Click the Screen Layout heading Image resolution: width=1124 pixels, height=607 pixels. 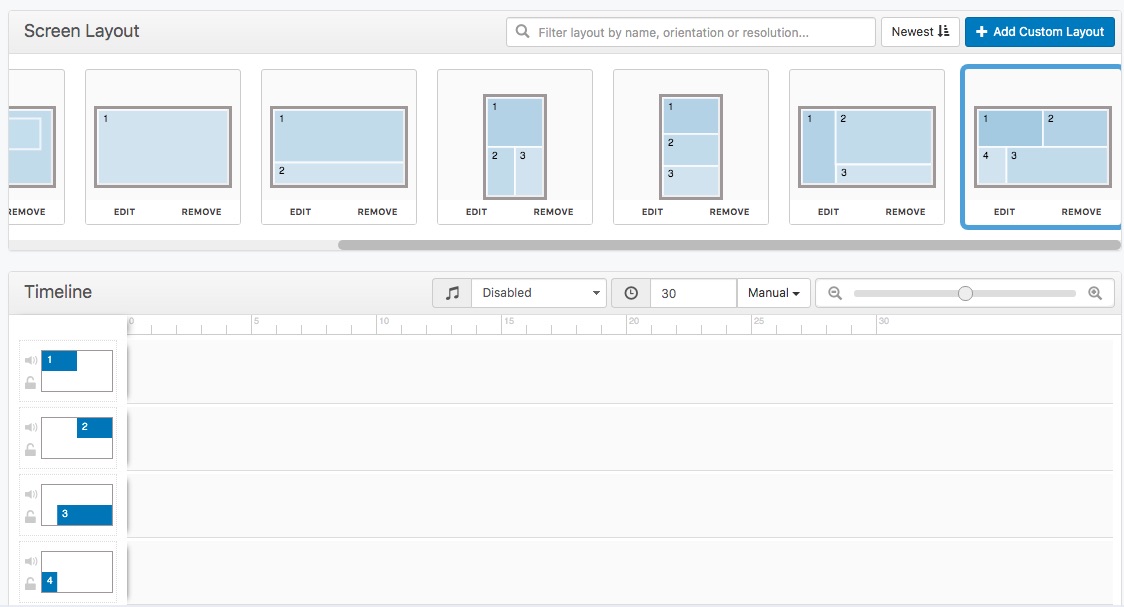point(82,32)
